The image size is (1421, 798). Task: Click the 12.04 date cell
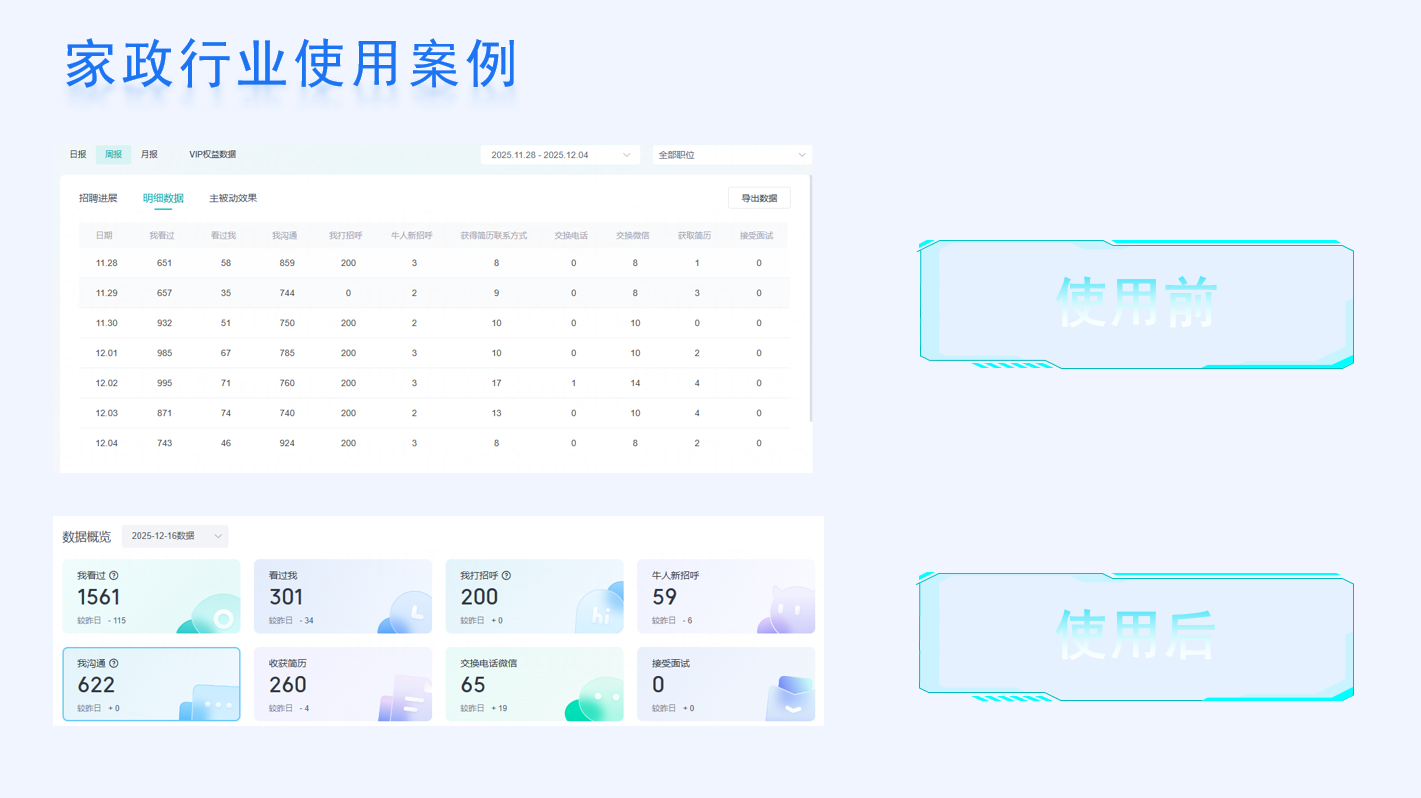(107, 443)
